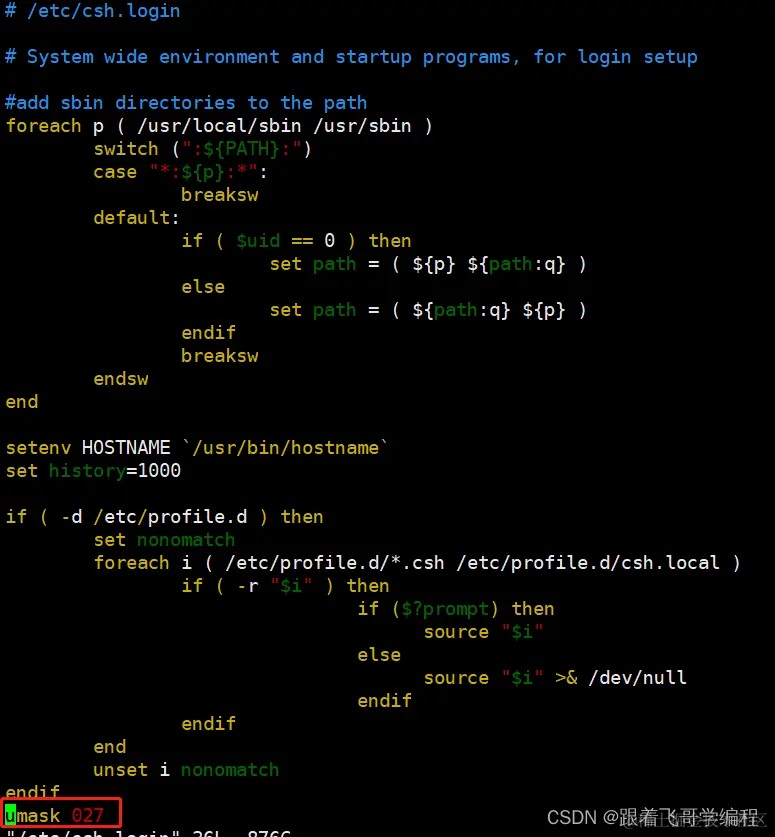Click the 'switch (":${PATH}:")' line
The height and width of the screenshot is (837, 775).
(202, 149)
